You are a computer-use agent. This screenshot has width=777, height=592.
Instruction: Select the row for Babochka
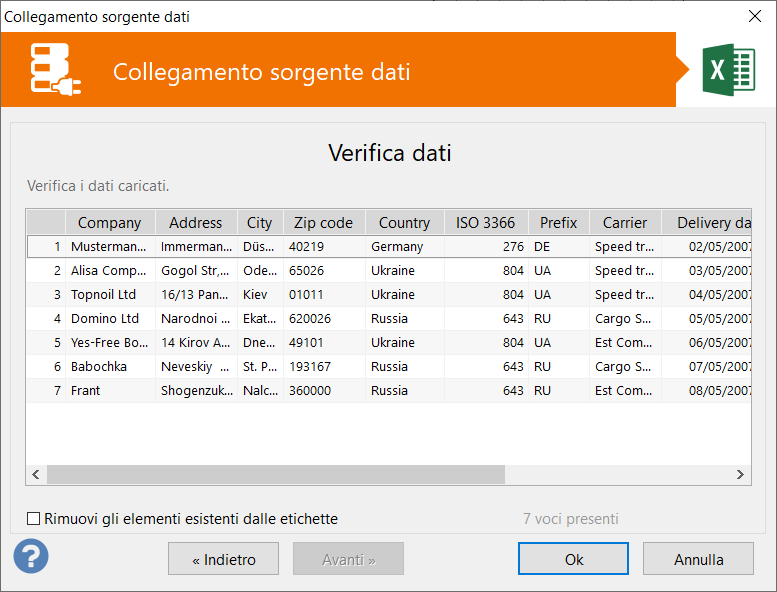coord(389,367)
